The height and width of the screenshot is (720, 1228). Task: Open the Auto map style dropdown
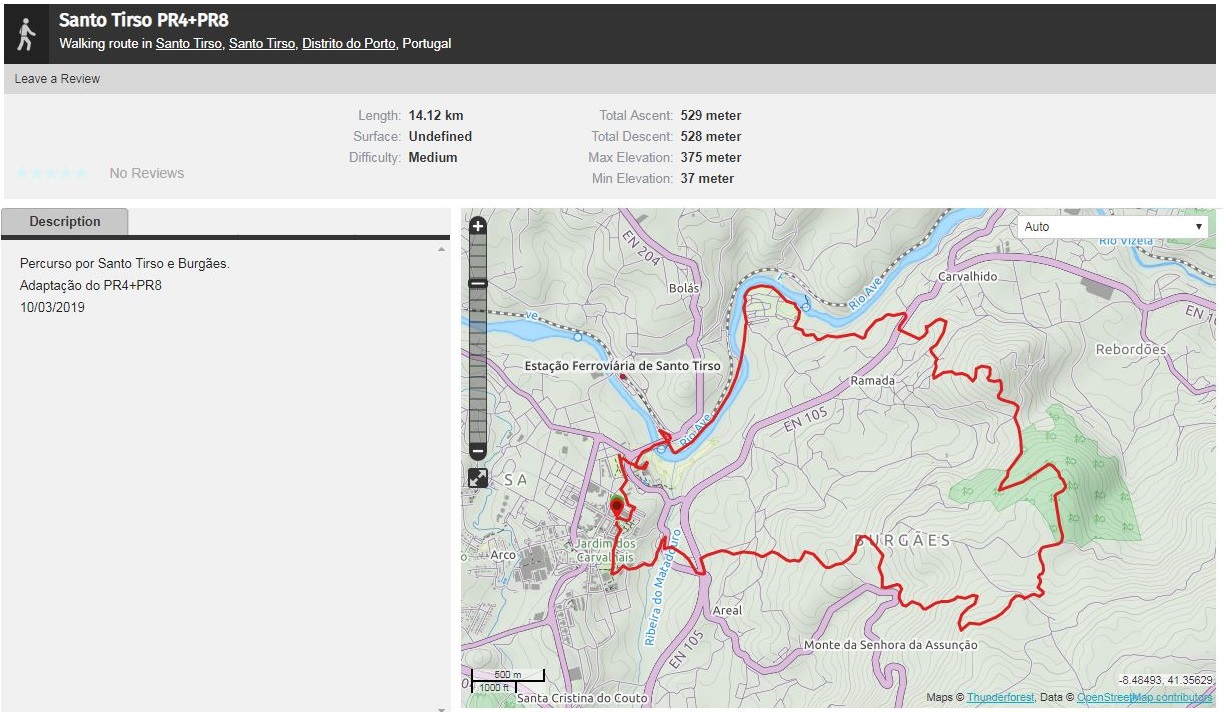click(1112, 227)
